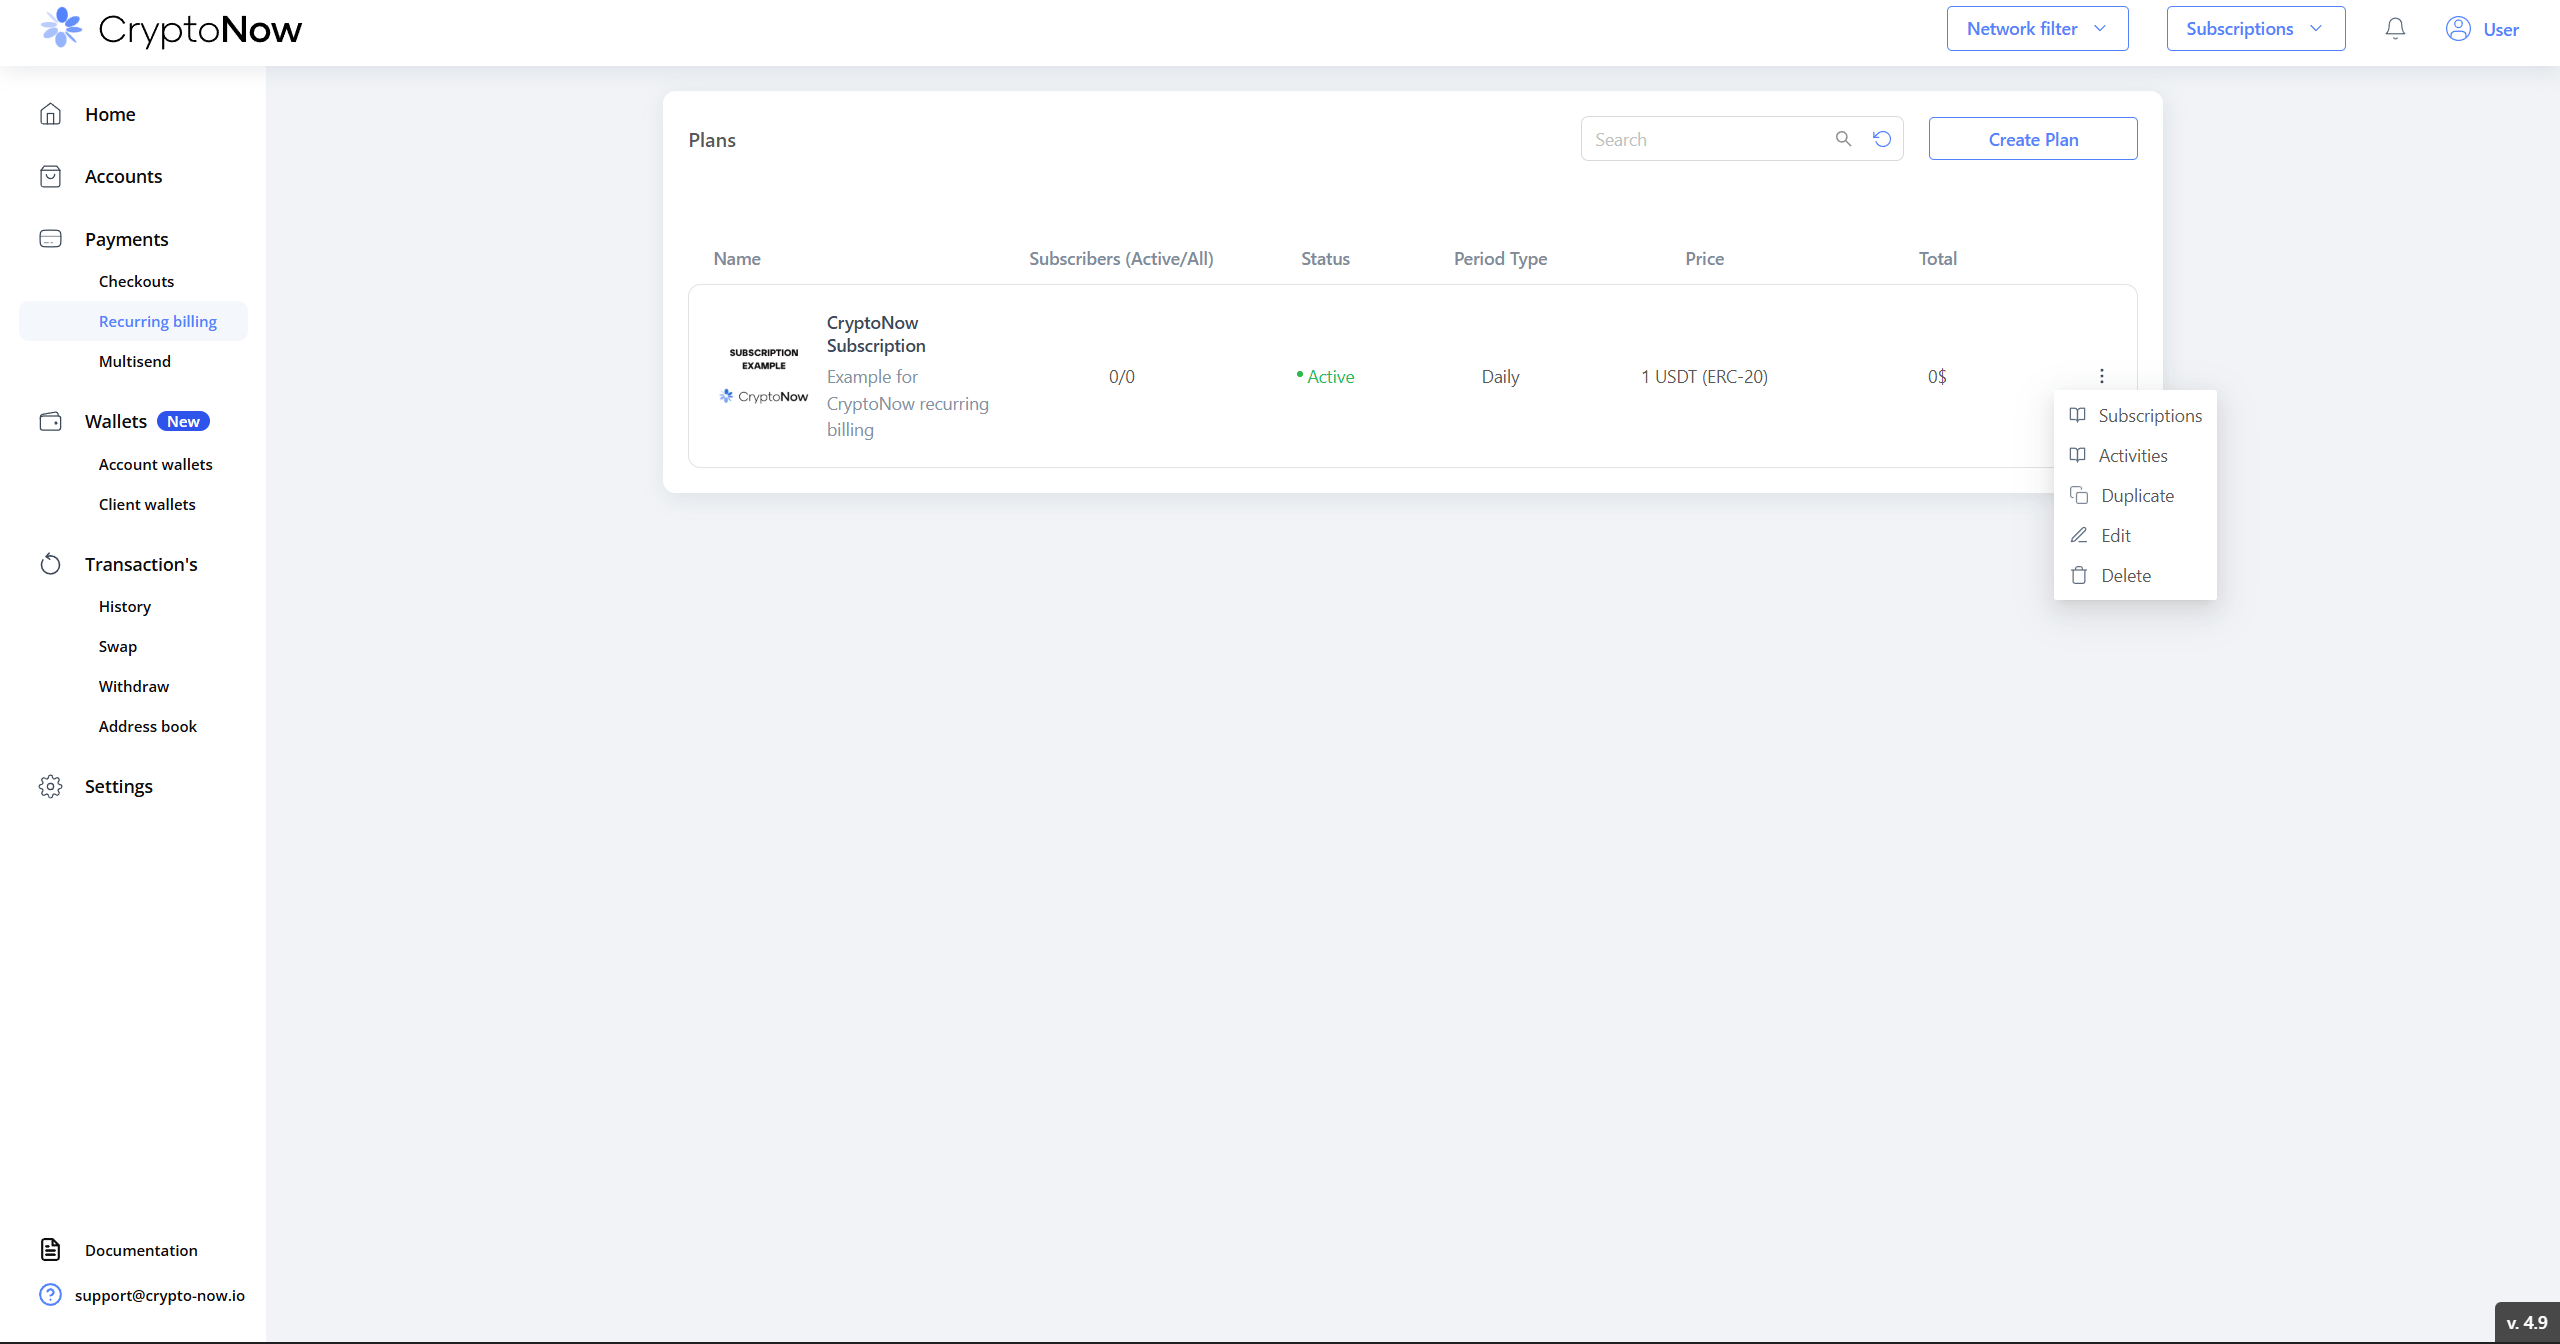
Task: Open Client wallets page
Action: (147, 504)
